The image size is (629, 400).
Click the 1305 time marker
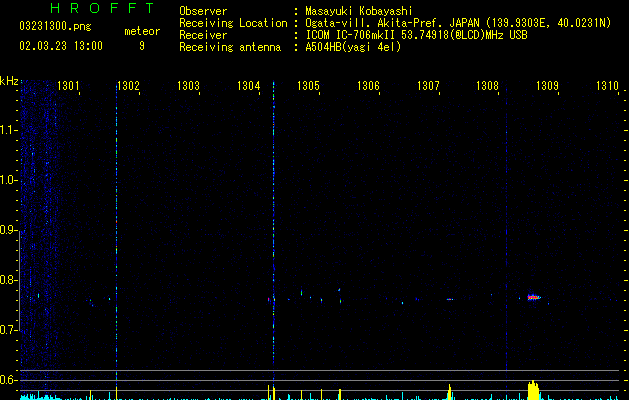click(308, 86)
